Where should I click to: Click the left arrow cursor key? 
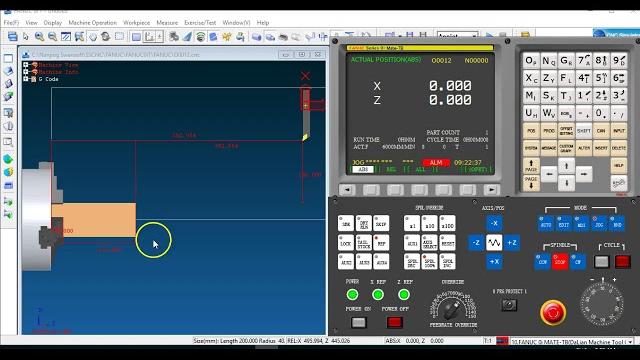click(x=549, y=174)
